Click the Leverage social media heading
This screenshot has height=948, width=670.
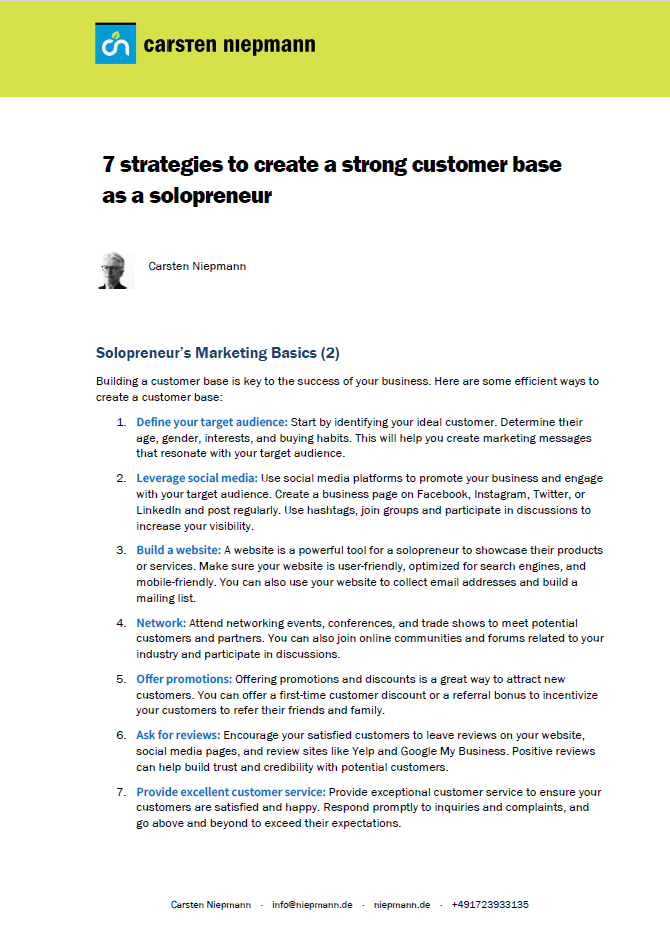197,478
